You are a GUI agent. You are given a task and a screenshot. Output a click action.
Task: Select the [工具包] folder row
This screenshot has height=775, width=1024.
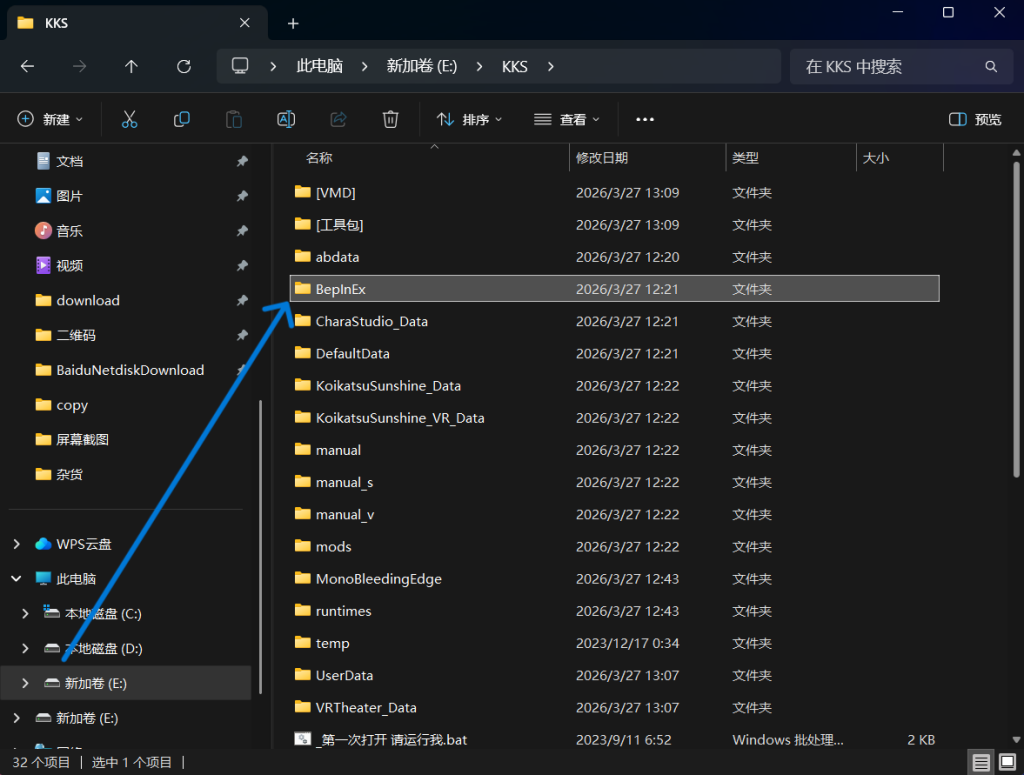tap(615, 225)
